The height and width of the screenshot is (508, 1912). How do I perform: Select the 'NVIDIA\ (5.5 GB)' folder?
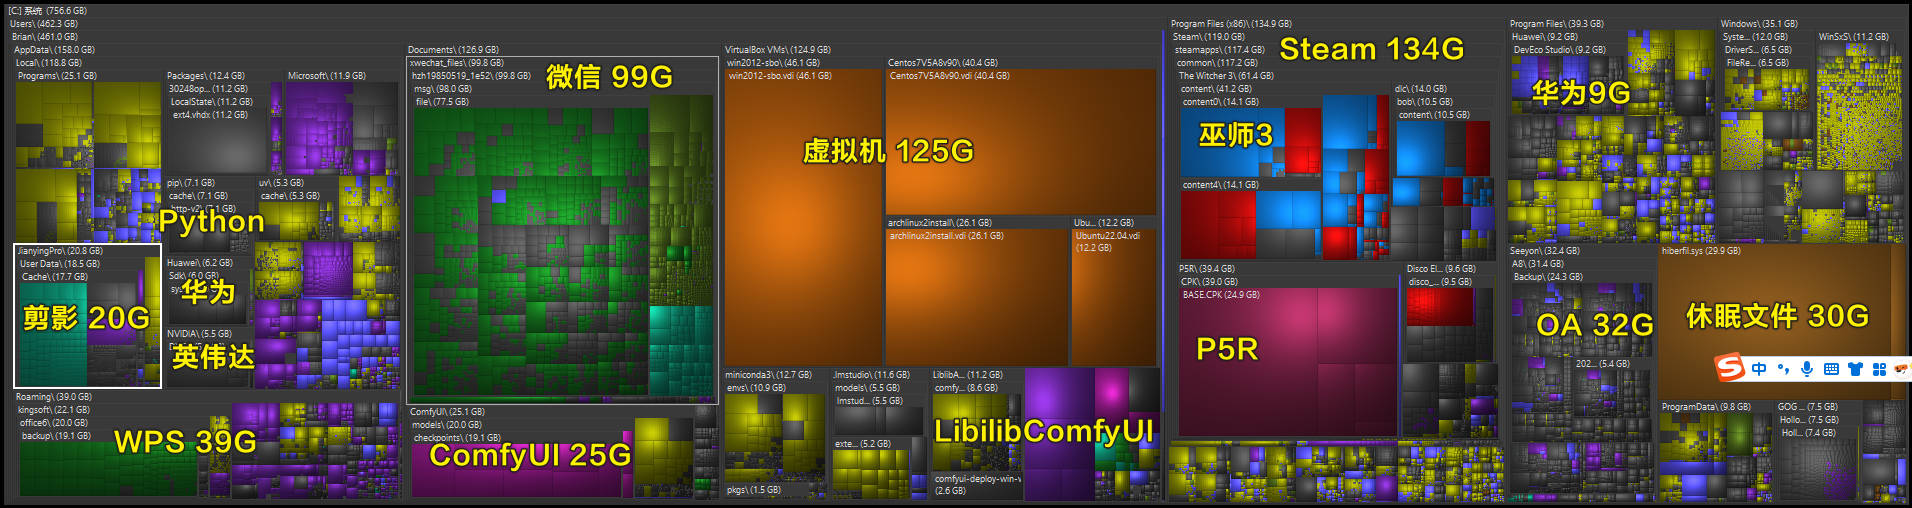tap(200, 334)
